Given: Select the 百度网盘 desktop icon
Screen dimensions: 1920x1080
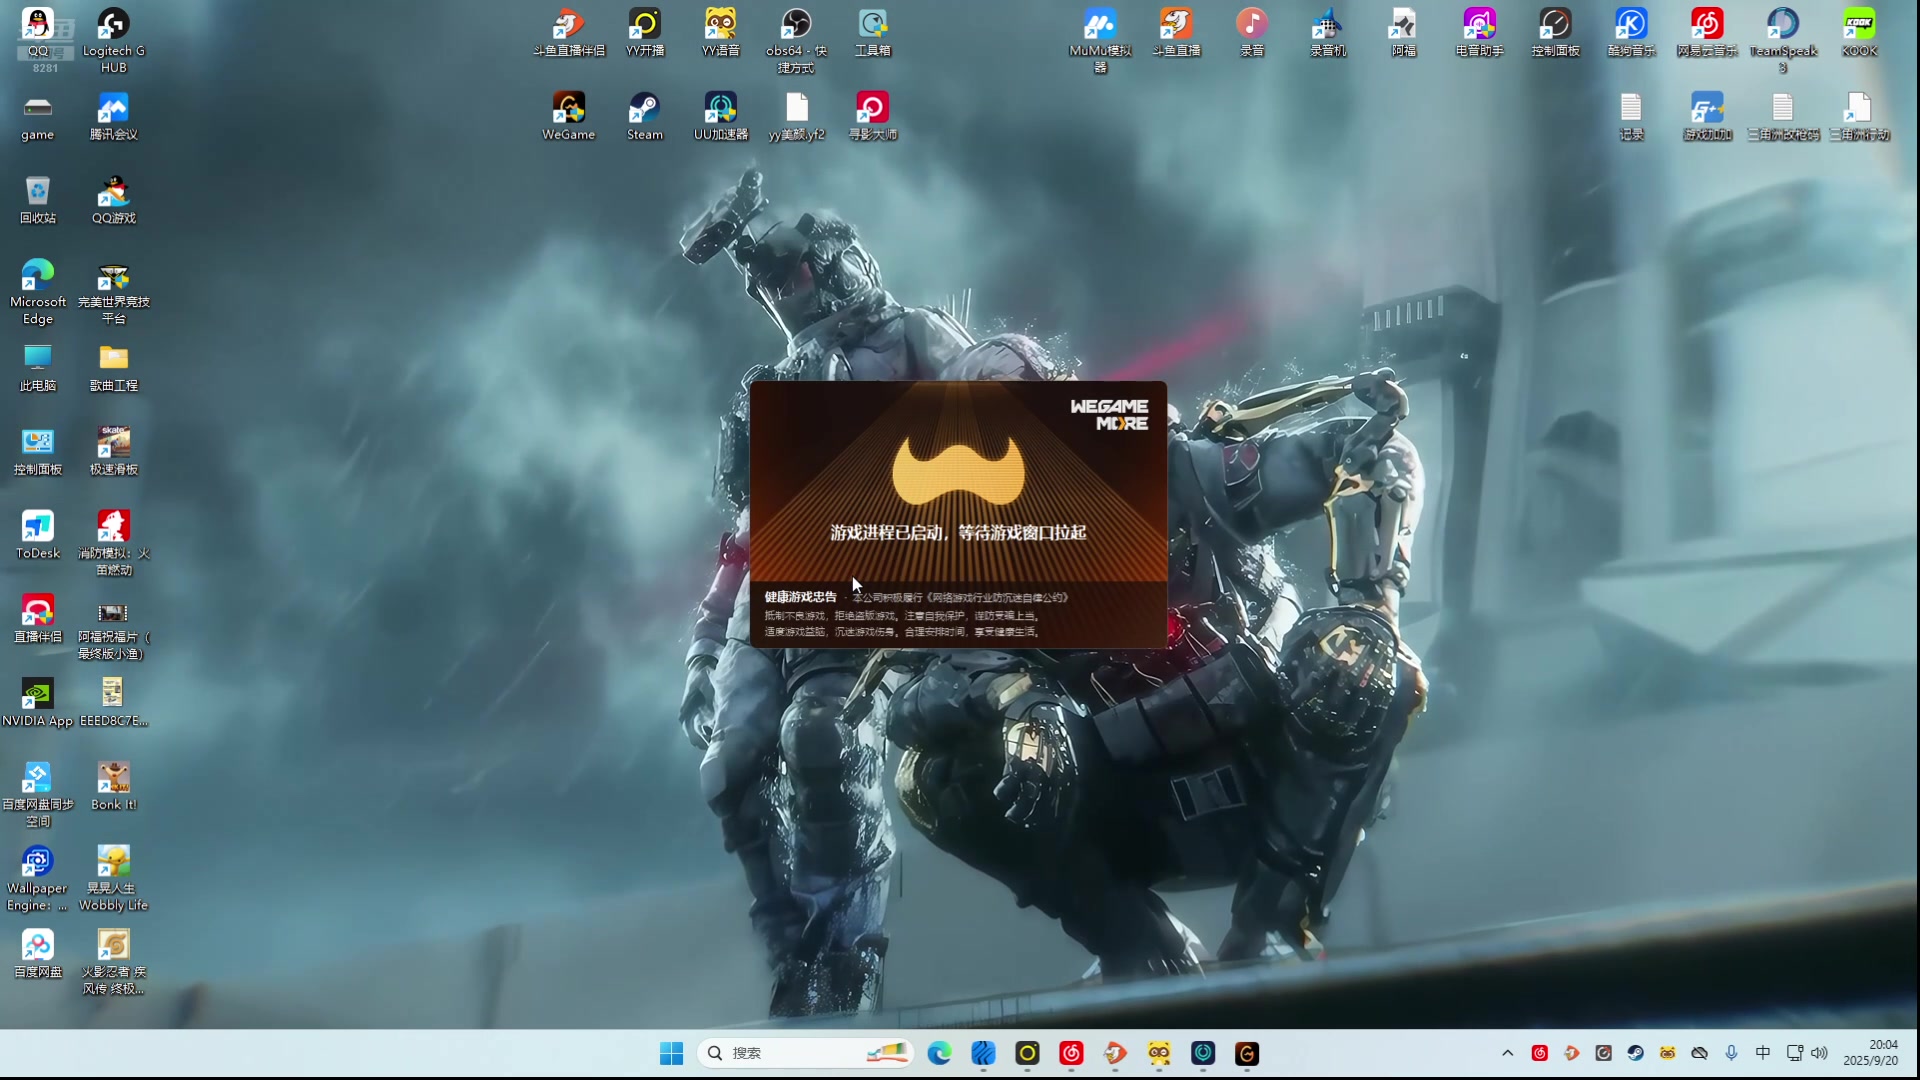Looking at the screenshot, I should [x=38, y=954].
